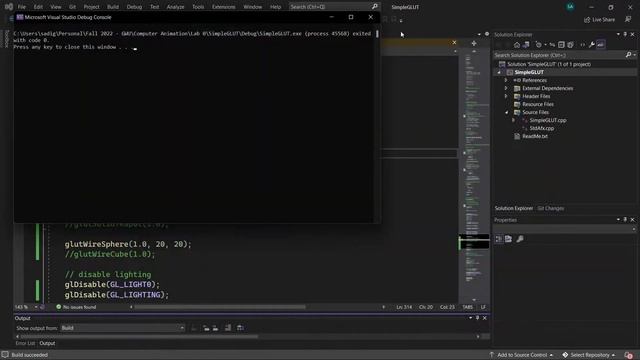Open Add to Source Control menu
Image resolution: width=640 pixels, height=360 pixels.
tap(521, 355)
